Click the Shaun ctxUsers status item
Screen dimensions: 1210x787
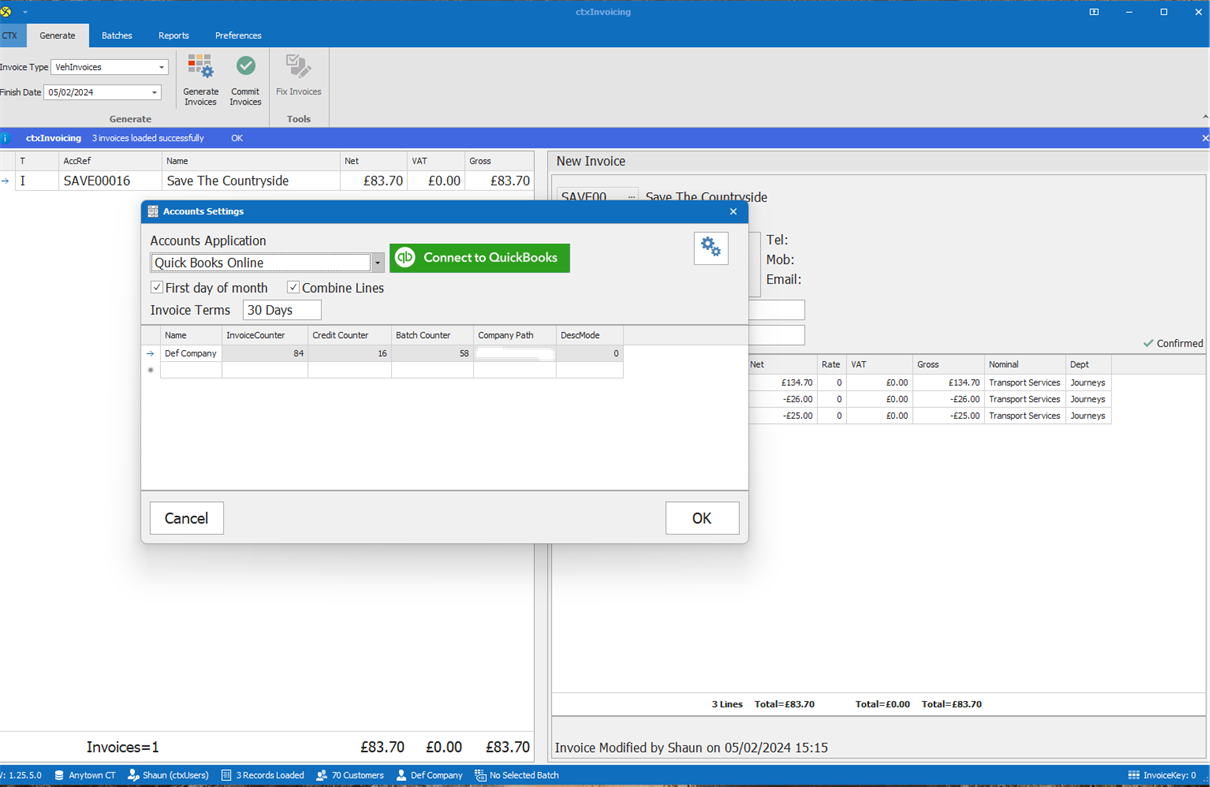[176, 775]
